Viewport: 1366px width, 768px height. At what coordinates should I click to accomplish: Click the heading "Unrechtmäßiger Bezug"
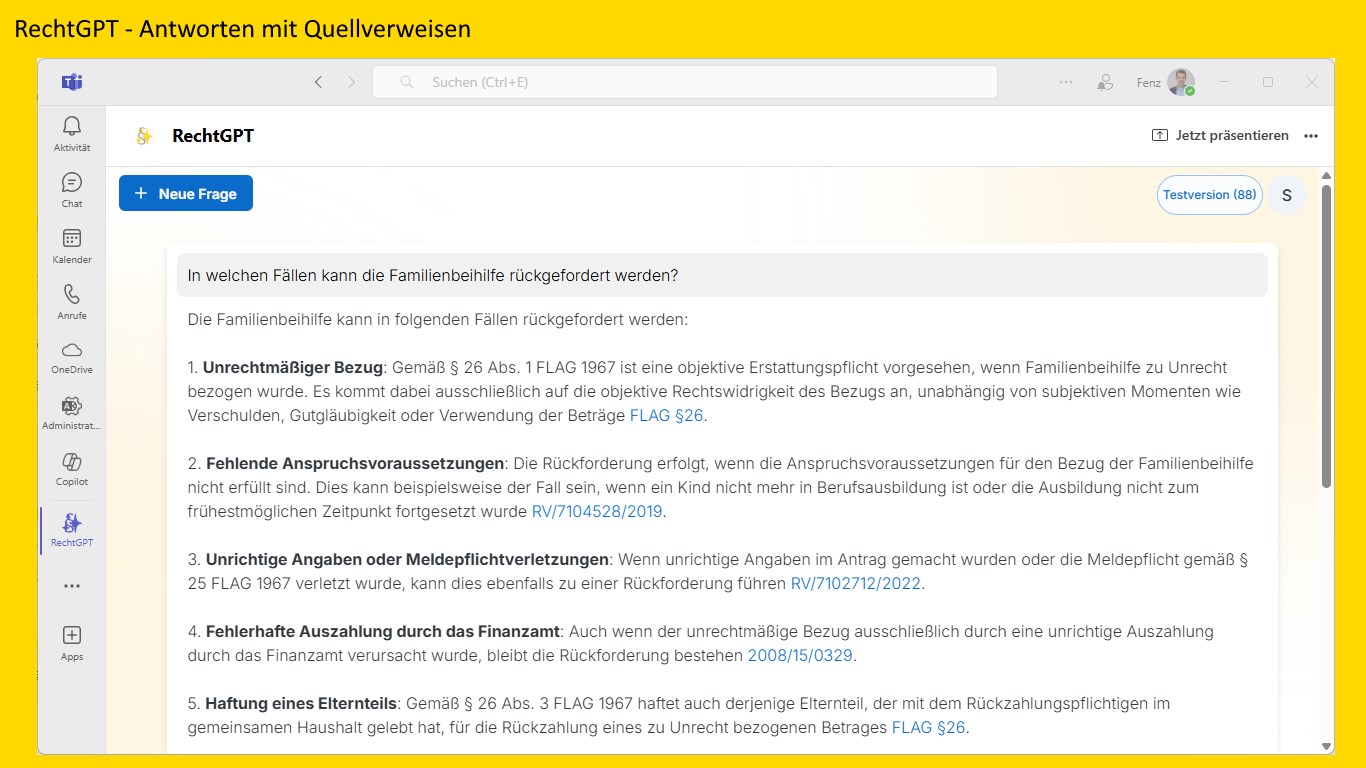click(293, 367)
